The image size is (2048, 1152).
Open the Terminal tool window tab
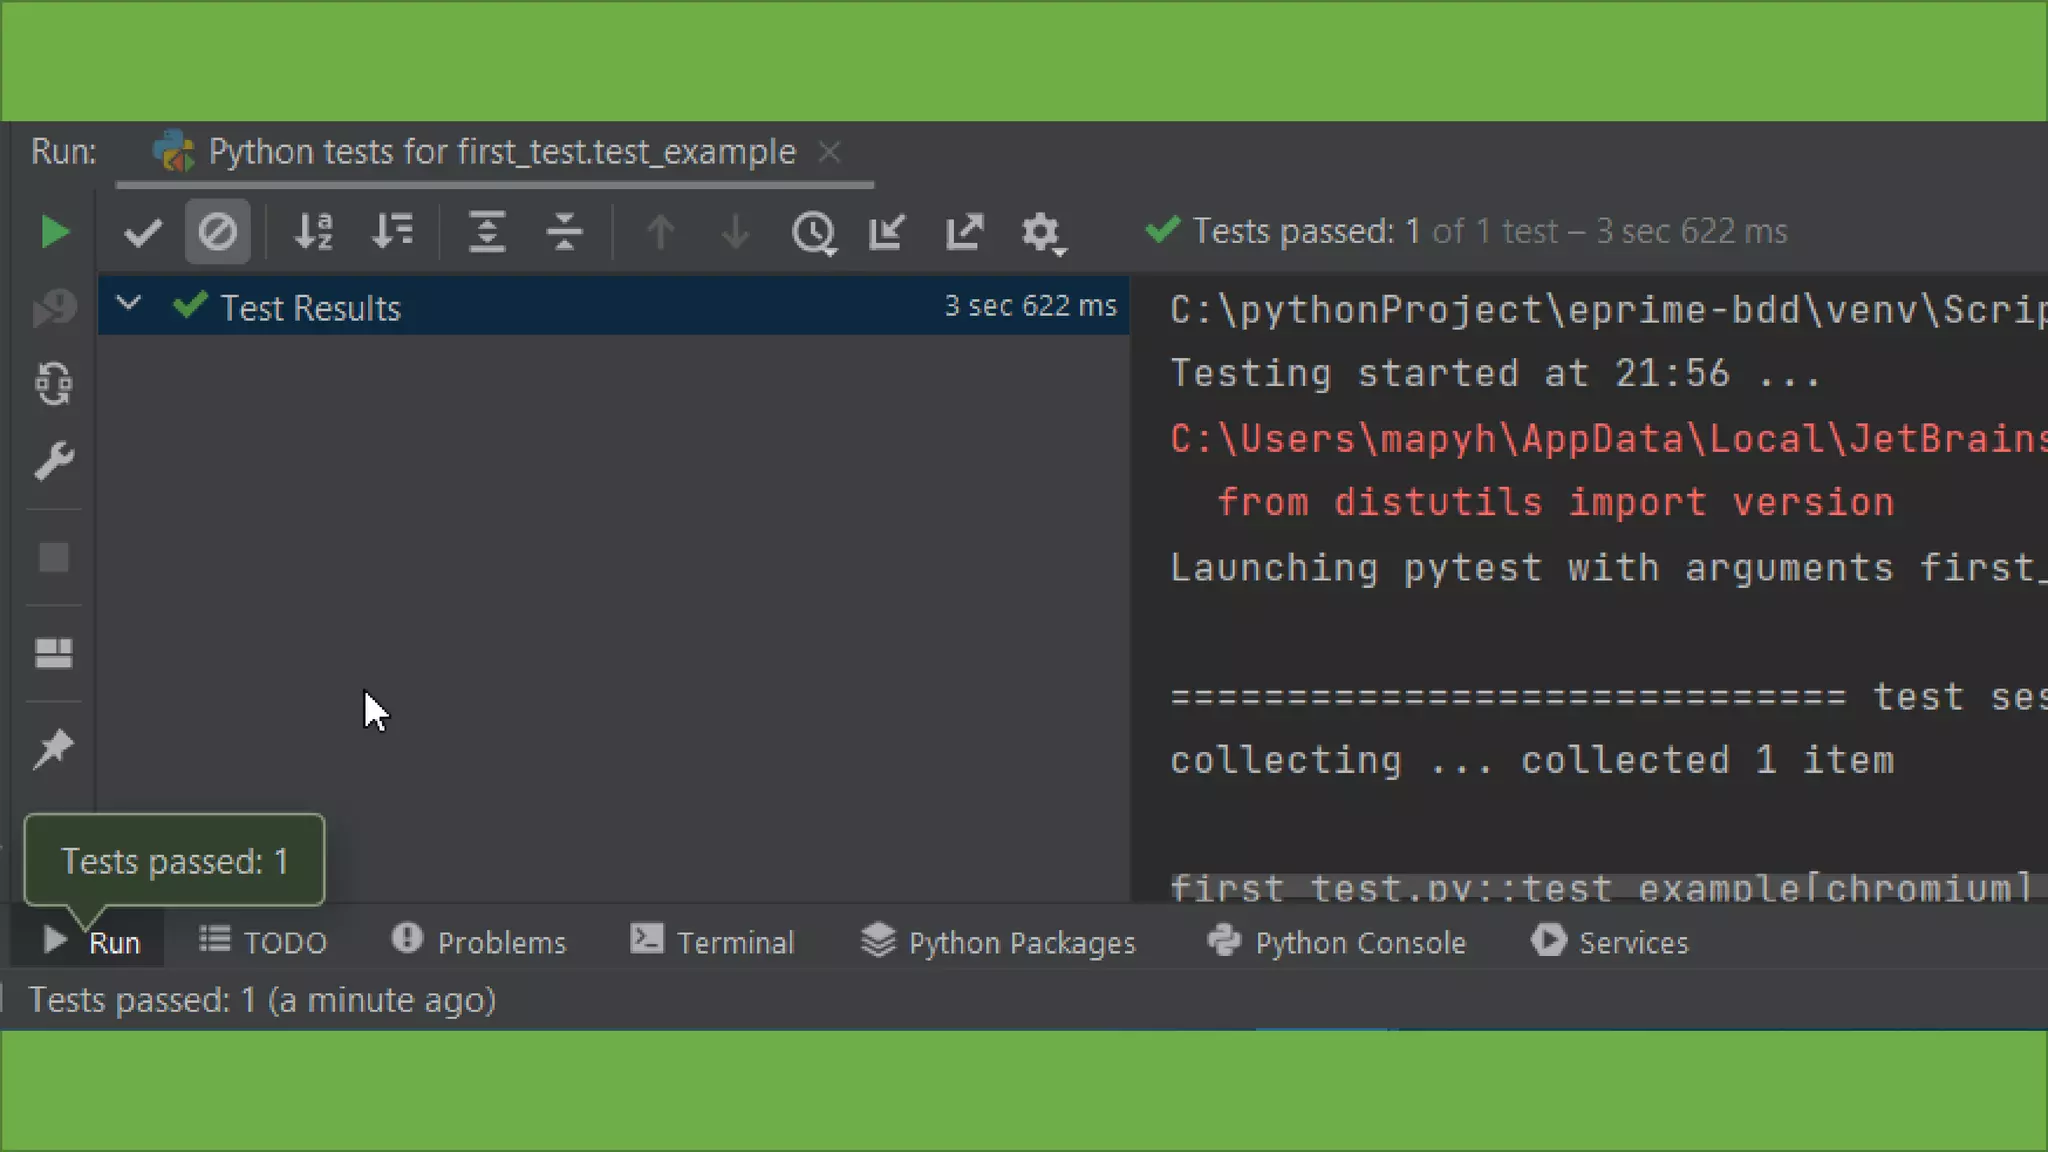712,942
